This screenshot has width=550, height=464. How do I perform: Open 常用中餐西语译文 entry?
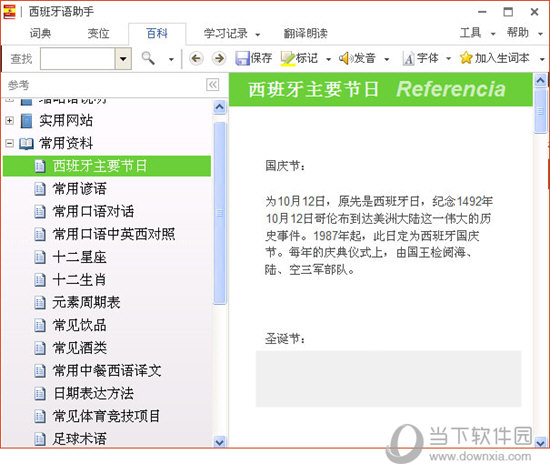(x=107, y=371)
